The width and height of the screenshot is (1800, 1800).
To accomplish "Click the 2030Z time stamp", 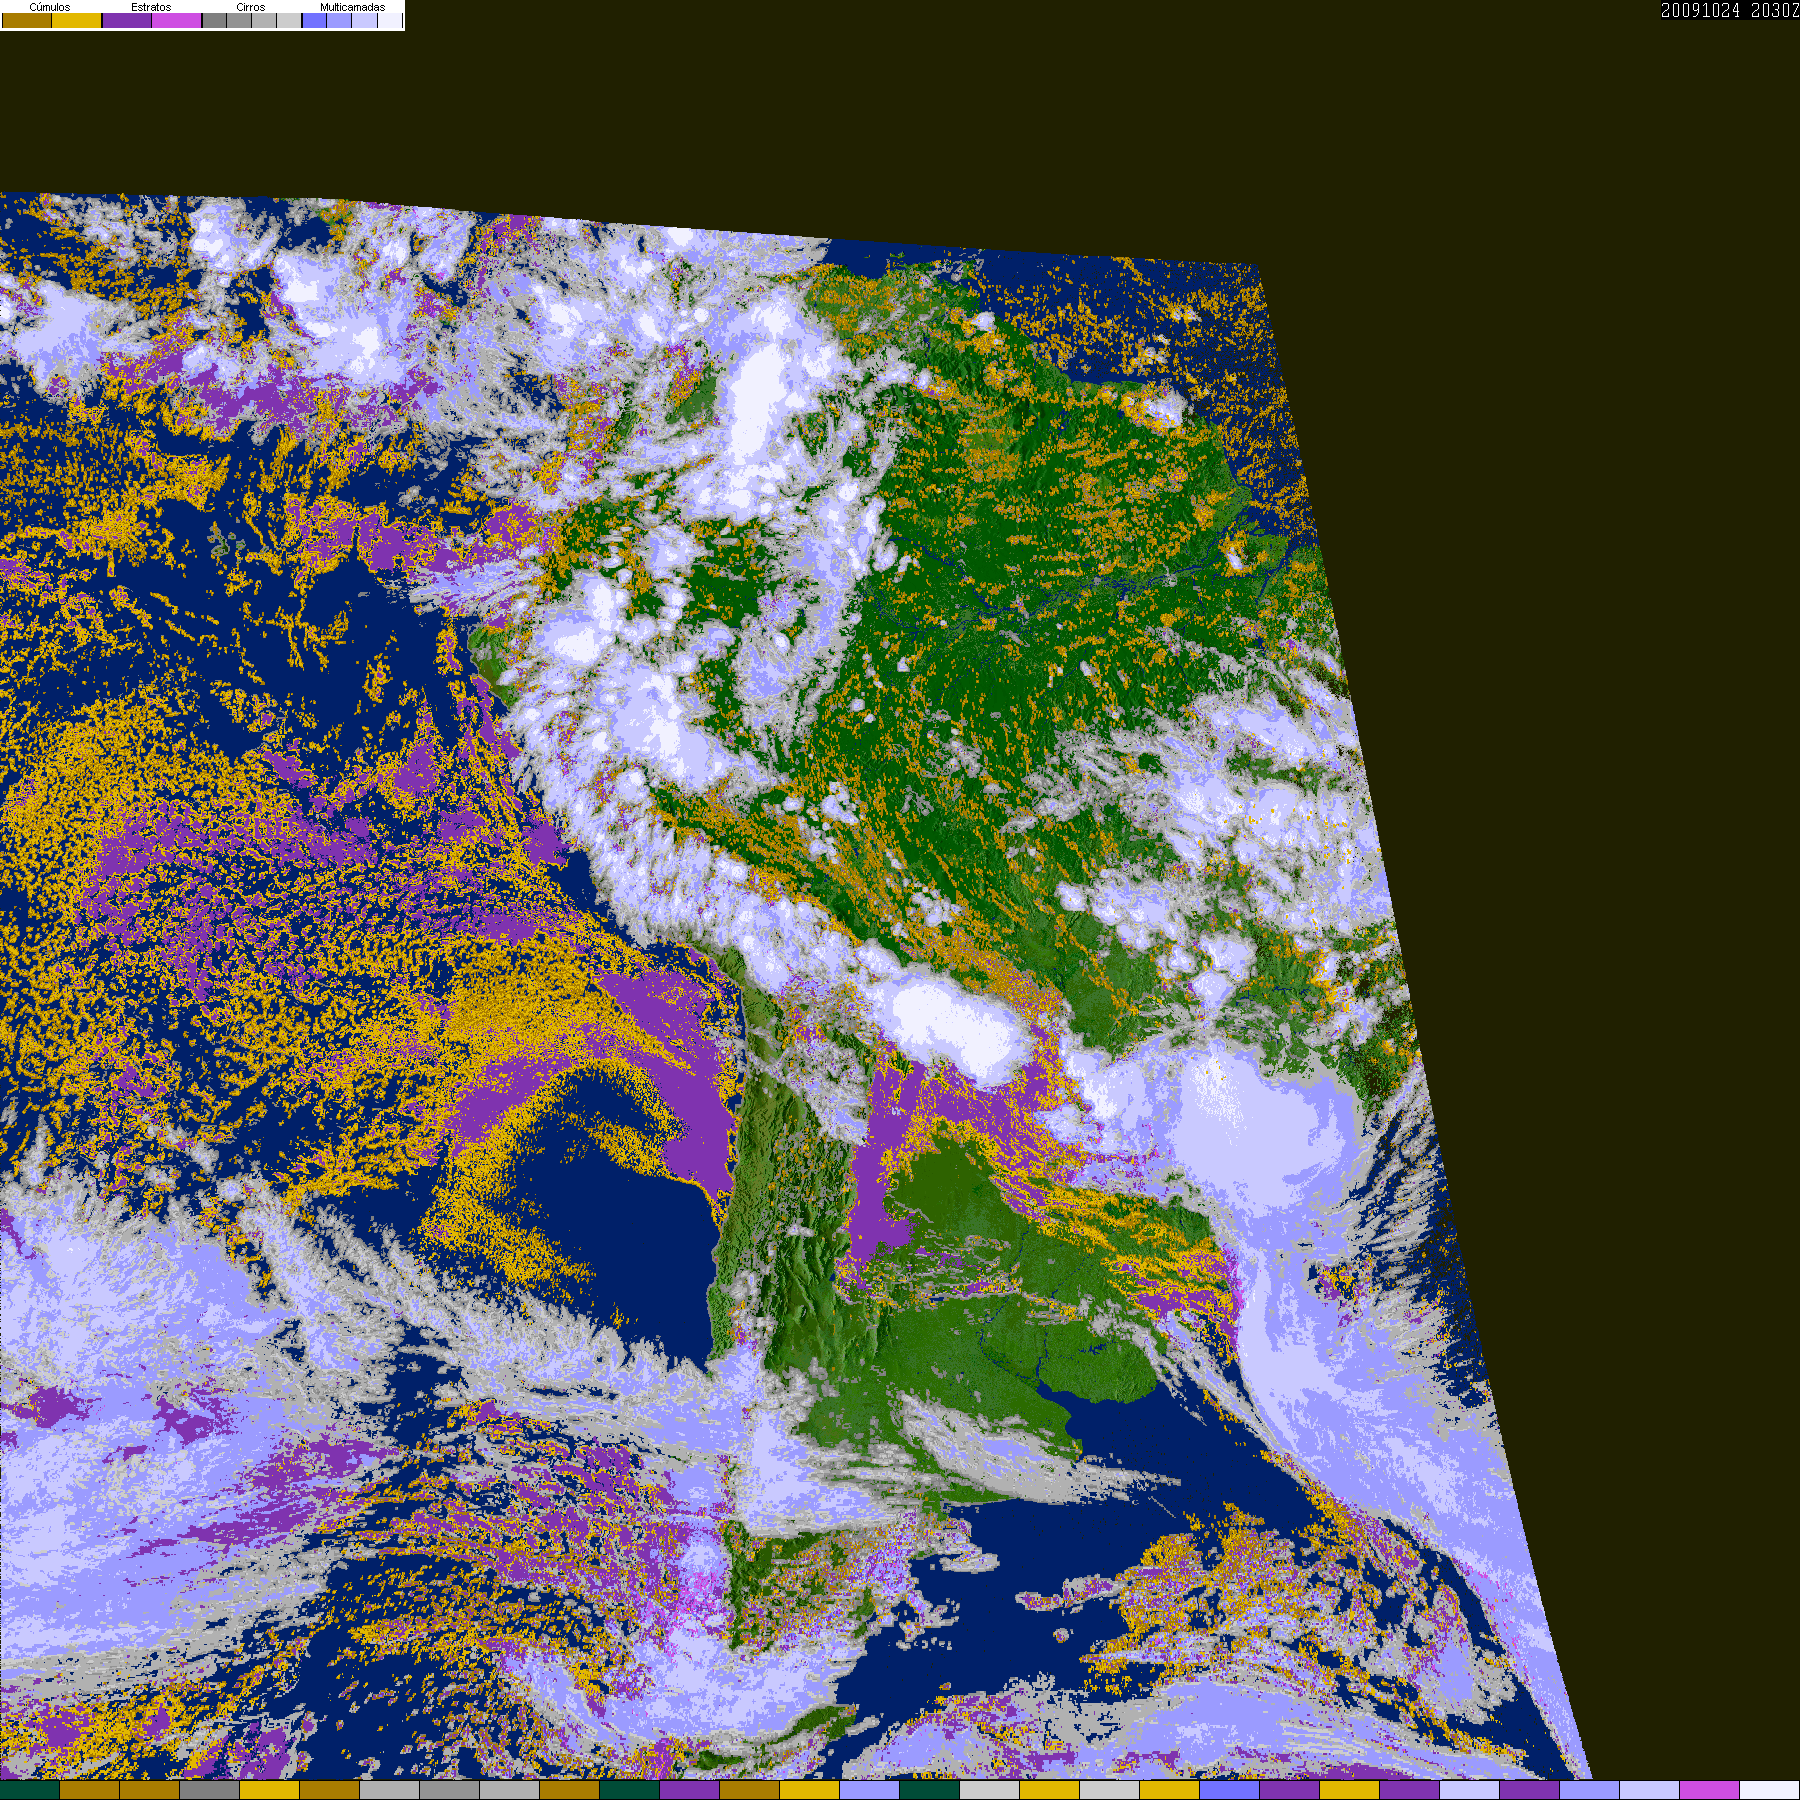I will [1775, 10].
